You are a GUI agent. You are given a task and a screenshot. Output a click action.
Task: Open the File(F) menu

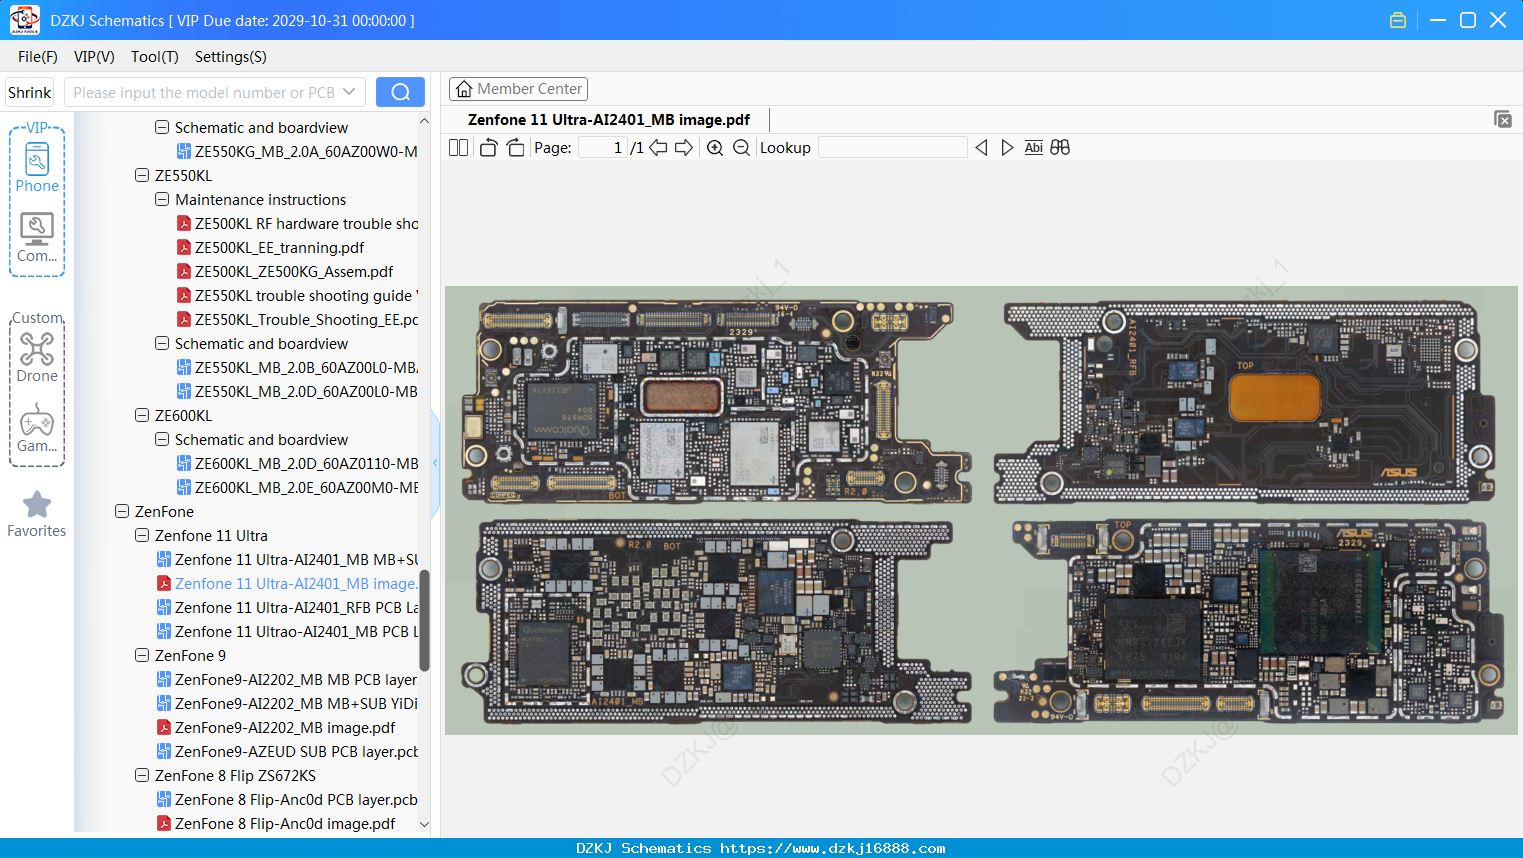[x=38, y=57]
